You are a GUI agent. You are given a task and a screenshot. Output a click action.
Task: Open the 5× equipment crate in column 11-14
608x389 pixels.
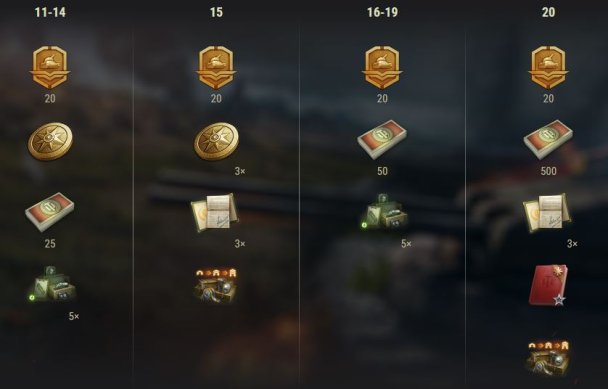pos(52,285)
